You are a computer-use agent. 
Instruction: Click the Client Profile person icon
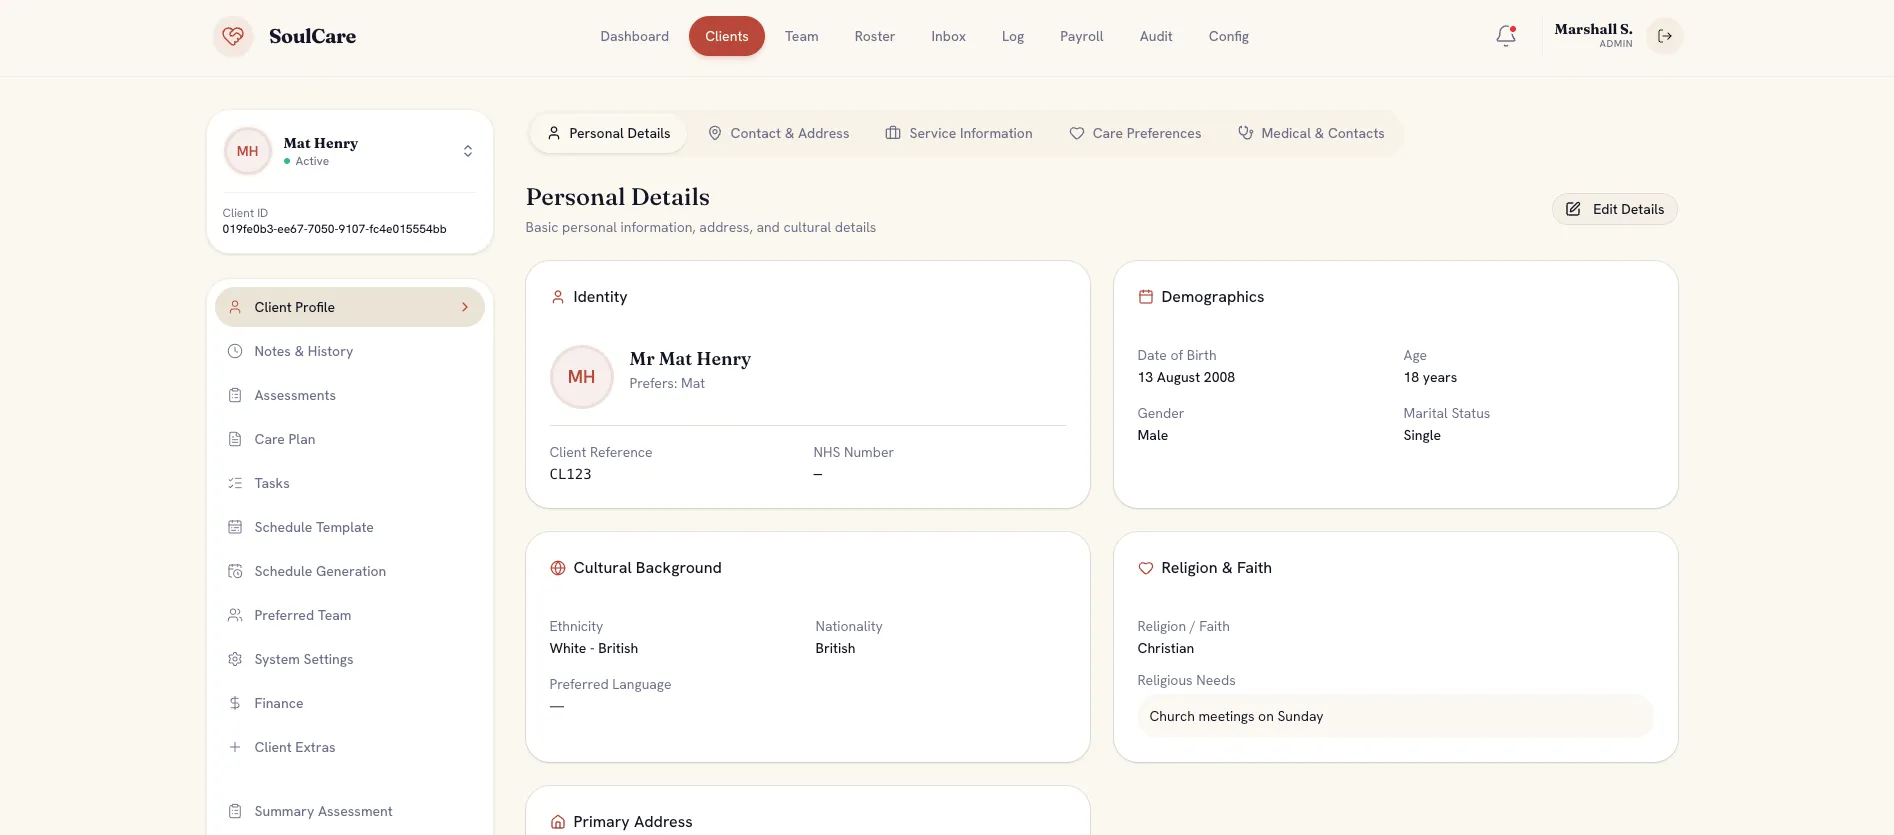point(235,307)
